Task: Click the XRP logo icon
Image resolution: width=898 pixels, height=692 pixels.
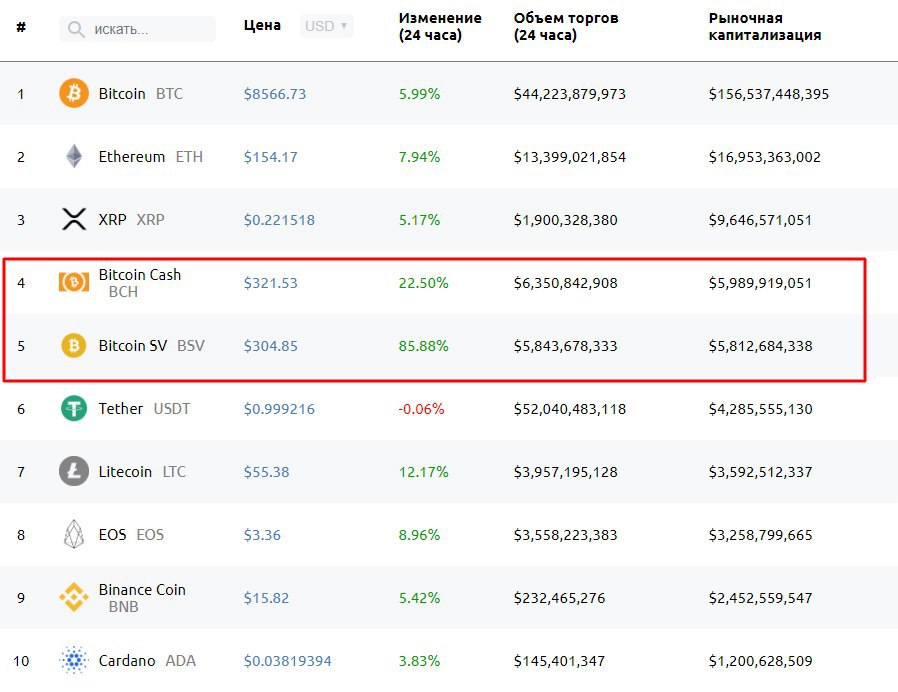Action: [x=74, y=219]
